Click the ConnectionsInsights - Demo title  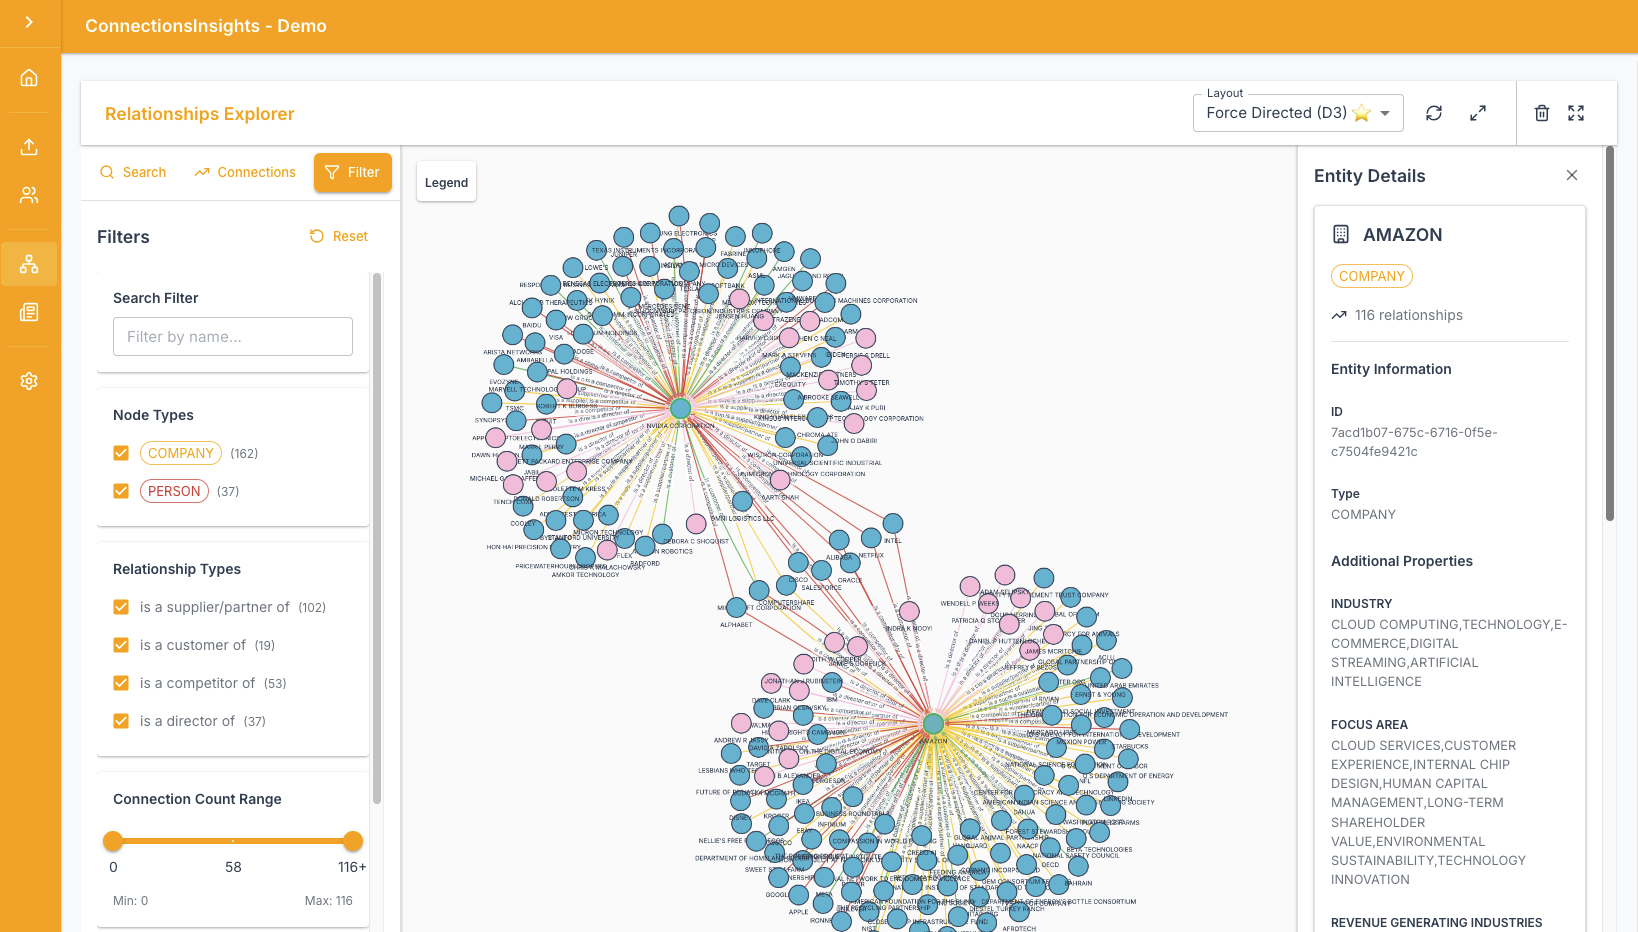coord(206,26)
